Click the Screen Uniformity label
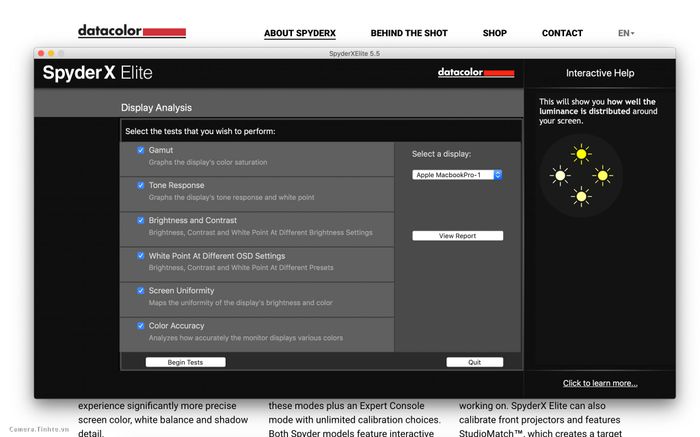 point(181,291)
